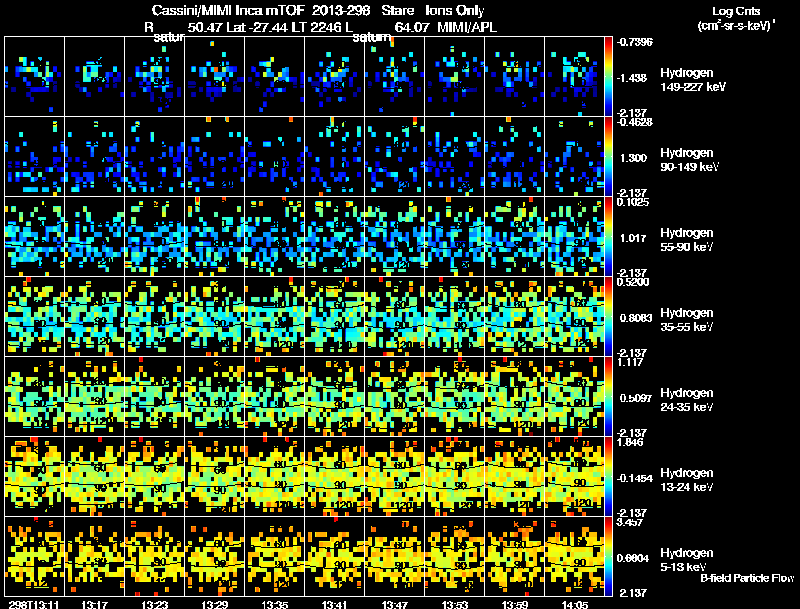Click the 'Hydrogen 35-55 keV' row label
The width and height of the screenshot is (800, 609).
pos(687,320)
